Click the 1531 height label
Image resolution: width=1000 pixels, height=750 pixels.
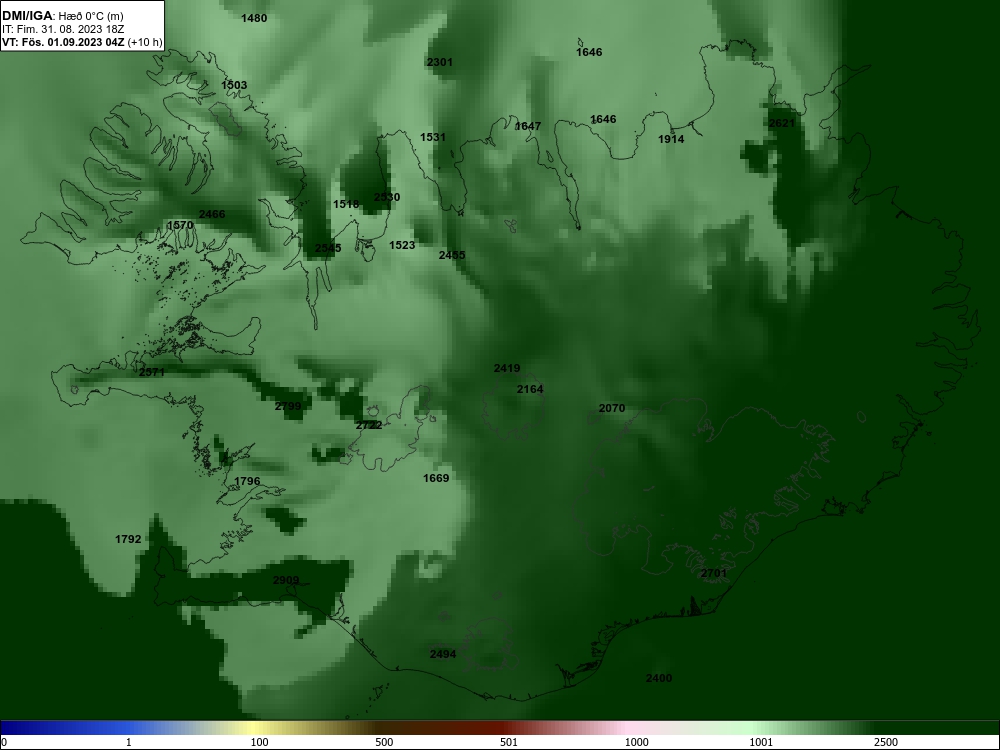click(x=433, y=138)
